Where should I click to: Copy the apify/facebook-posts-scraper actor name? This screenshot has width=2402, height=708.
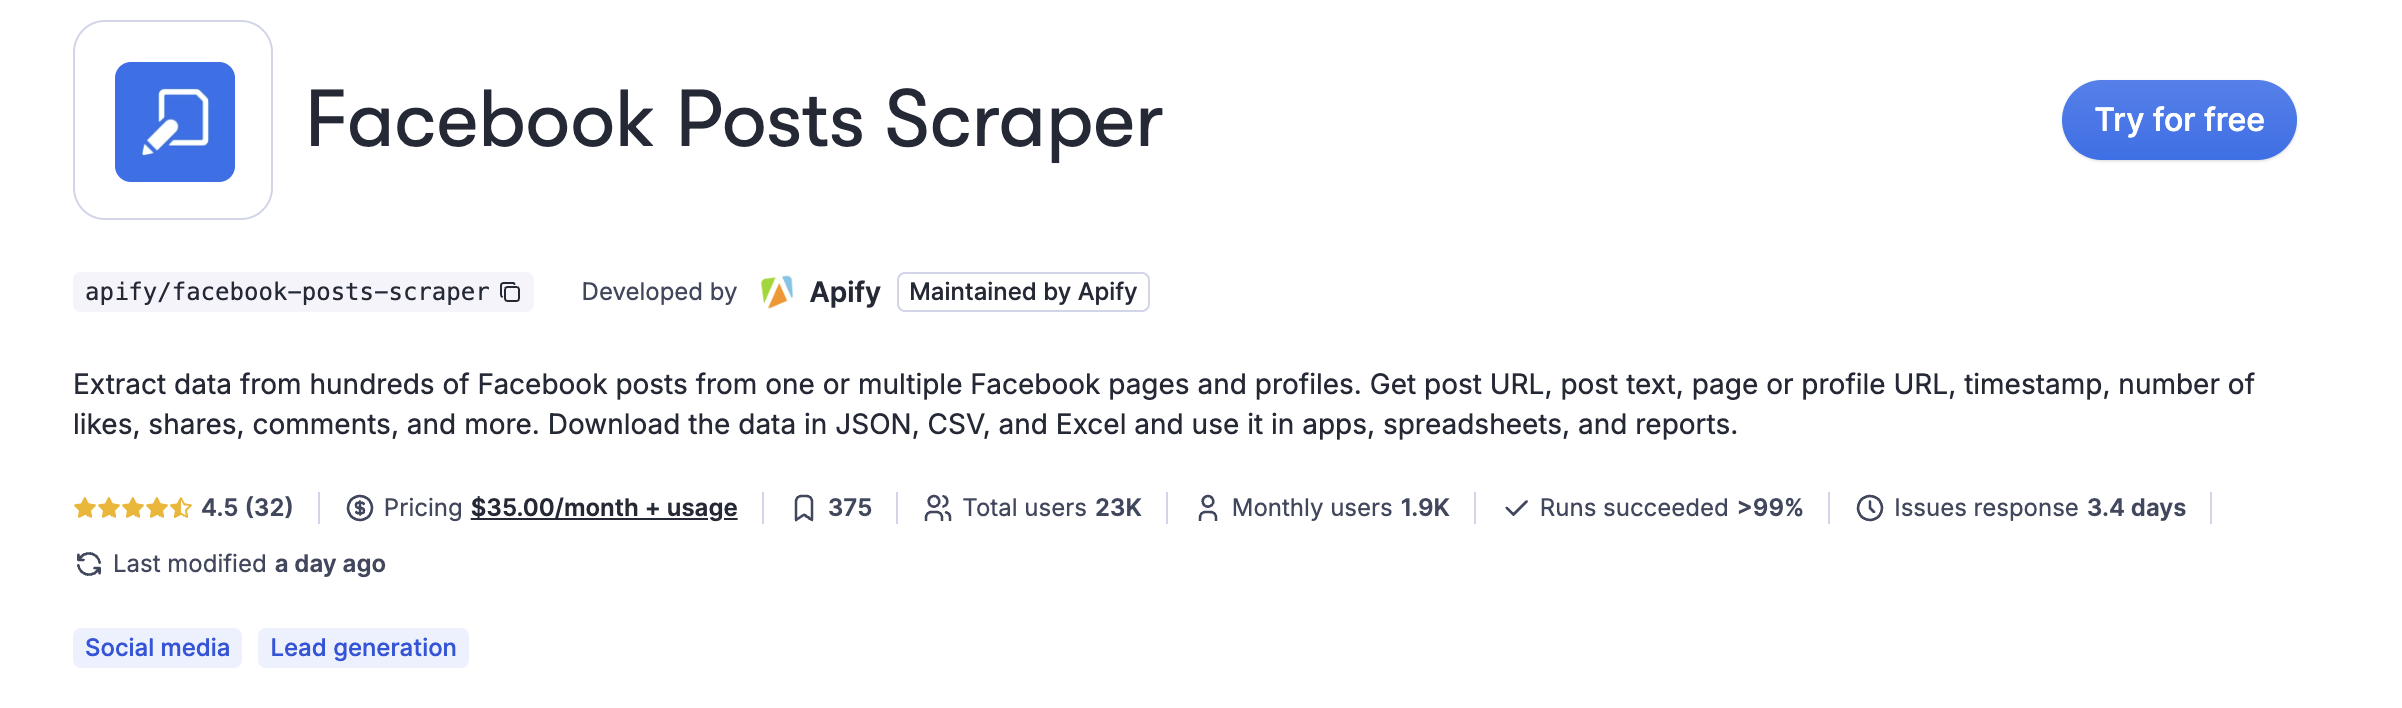[x=511, y=292]
